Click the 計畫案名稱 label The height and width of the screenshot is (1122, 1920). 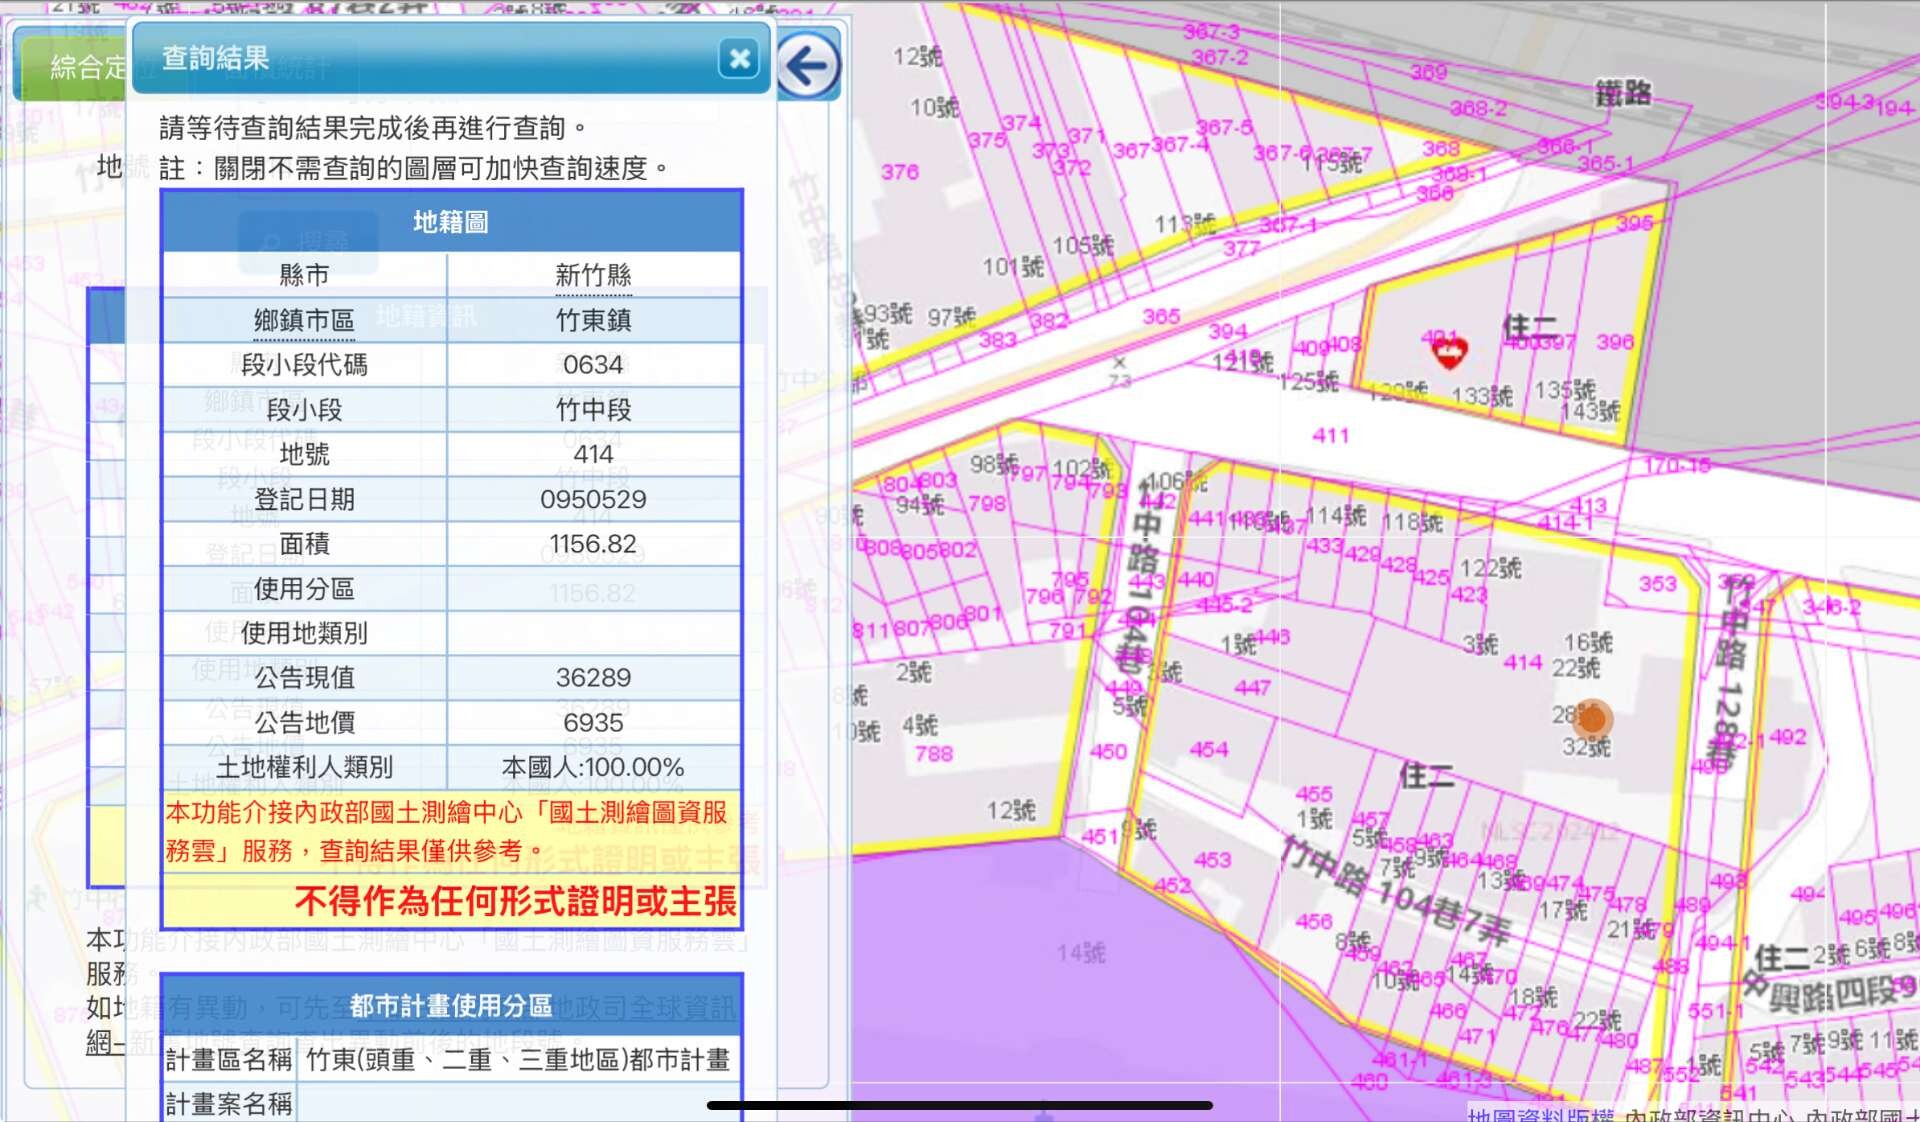coord(229,1104)
